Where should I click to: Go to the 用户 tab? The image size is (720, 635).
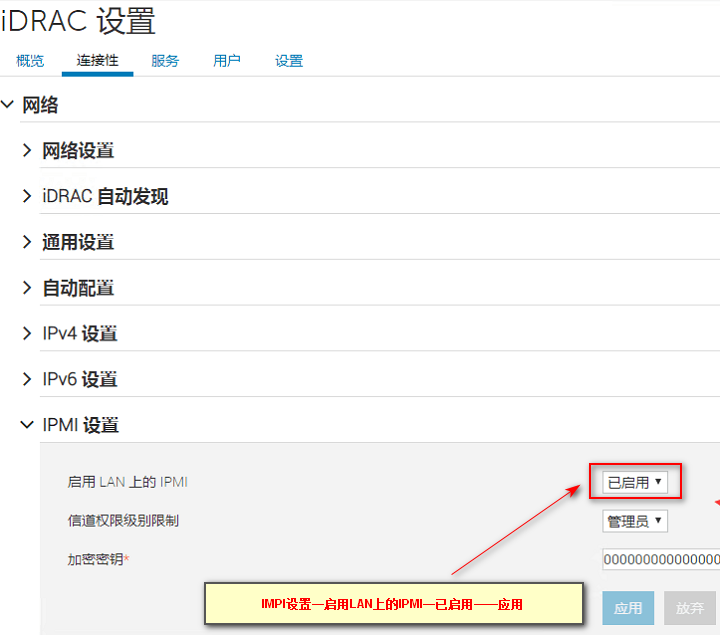[x=227, y=61]
